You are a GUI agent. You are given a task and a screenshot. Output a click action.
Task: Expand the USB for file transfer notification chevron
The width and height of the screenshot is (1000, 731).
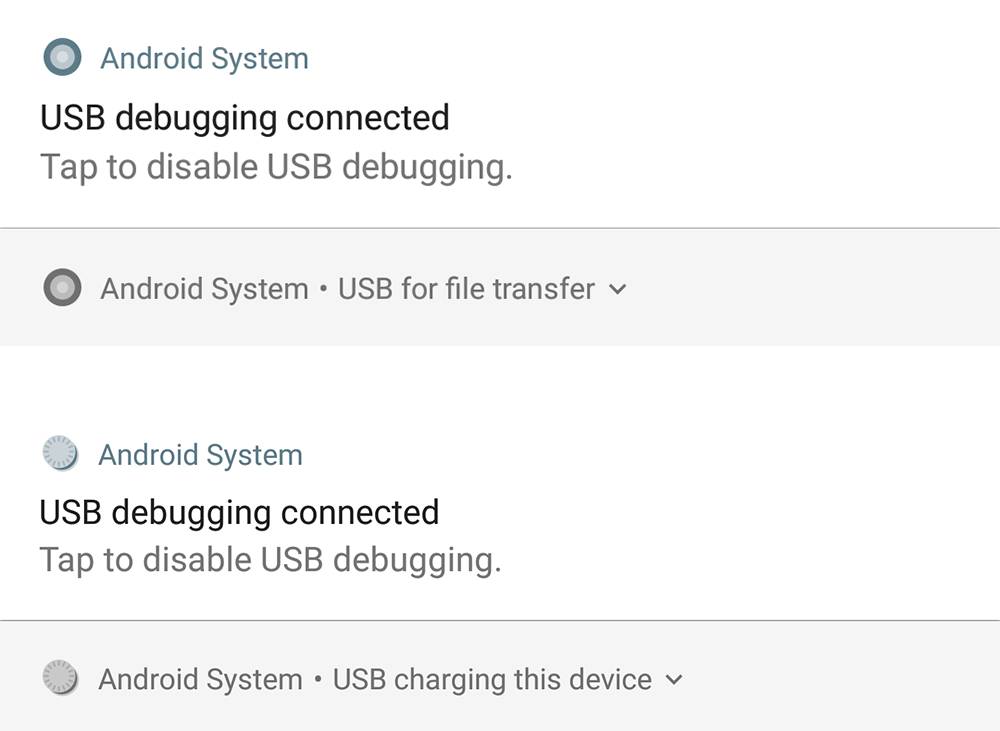coord(618,289)
